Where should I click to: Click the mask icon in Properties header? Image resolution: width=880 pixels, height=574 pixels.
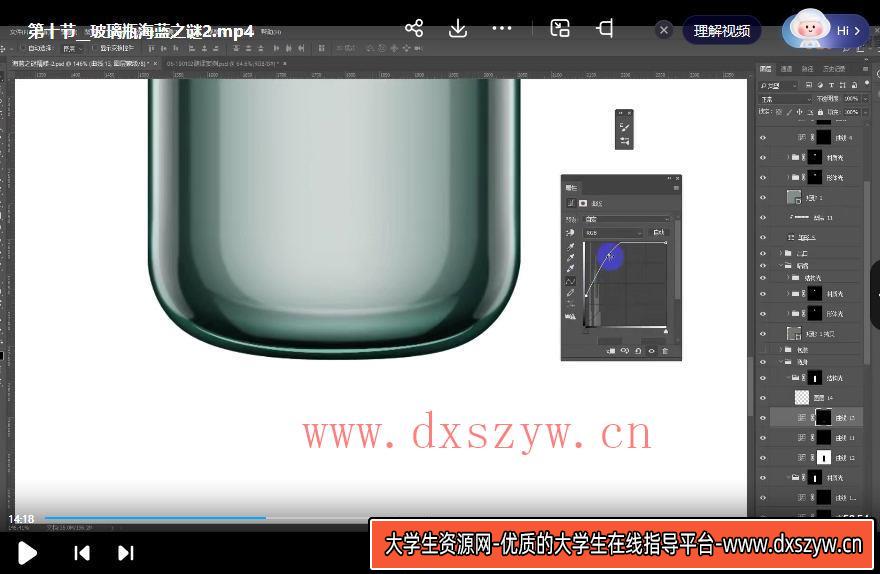tap(583, 203)
